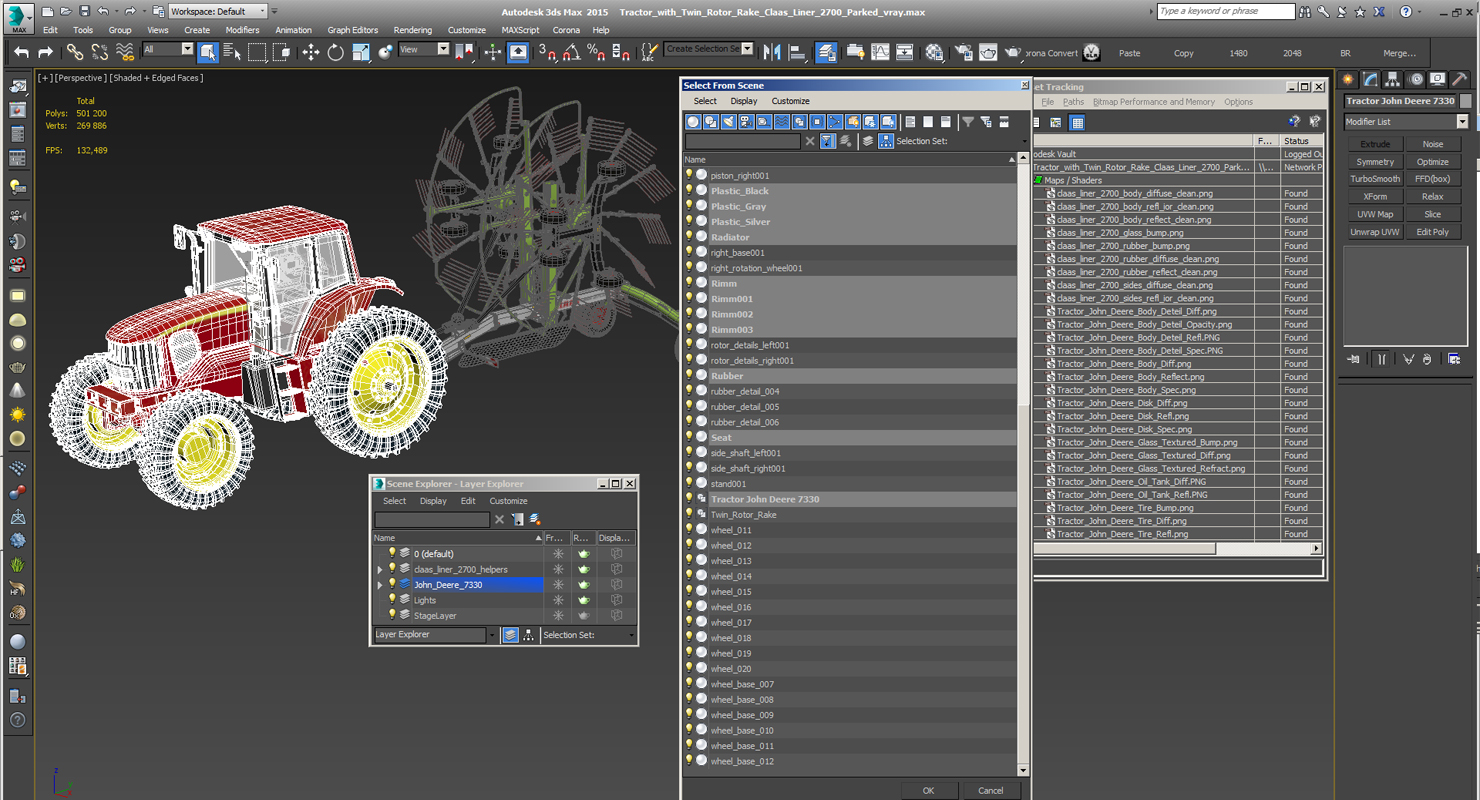Switch to sort by layer in Layer Explorer
The height and width of the screenshot is (800, 1480).
[x=510, y=635]
